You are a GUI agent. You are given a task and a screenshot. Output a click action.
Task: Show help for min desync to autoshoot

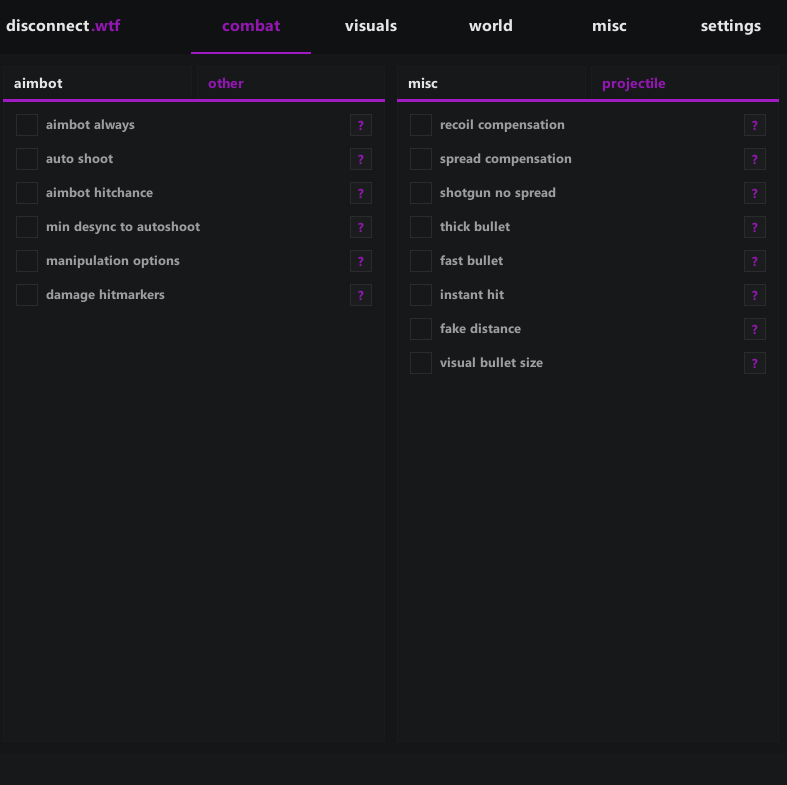click(x=361, y=227)
